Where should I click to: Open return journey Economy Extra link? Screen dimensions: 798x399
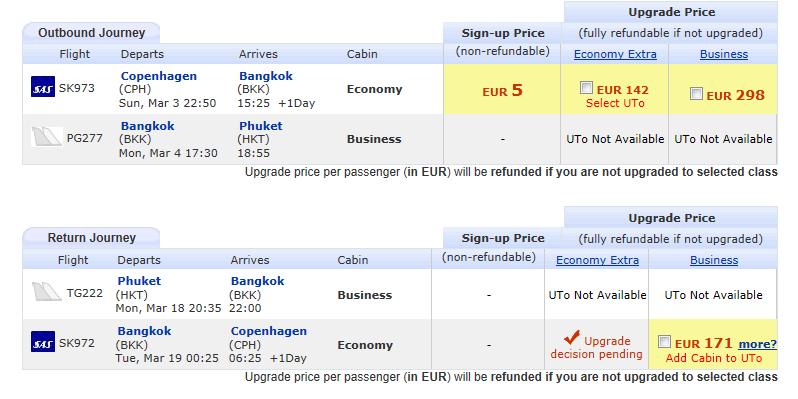(597, 260)
